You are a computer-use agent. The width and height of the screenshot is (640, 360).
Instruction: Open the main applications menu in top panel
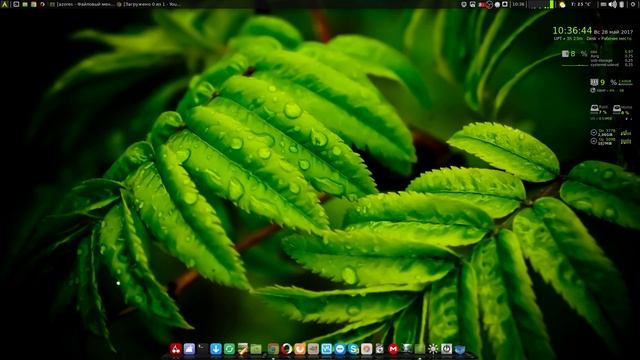point(4,4)
